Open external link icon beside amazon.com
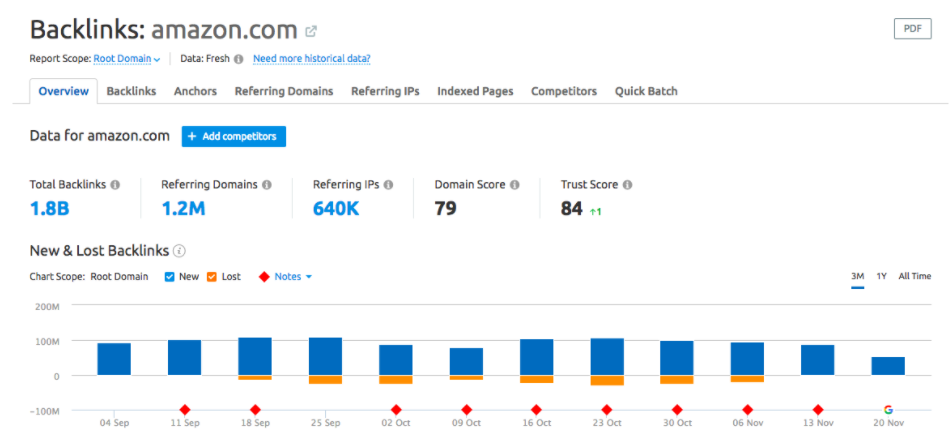This screenshot has width=949, height=441. [311, 32]
